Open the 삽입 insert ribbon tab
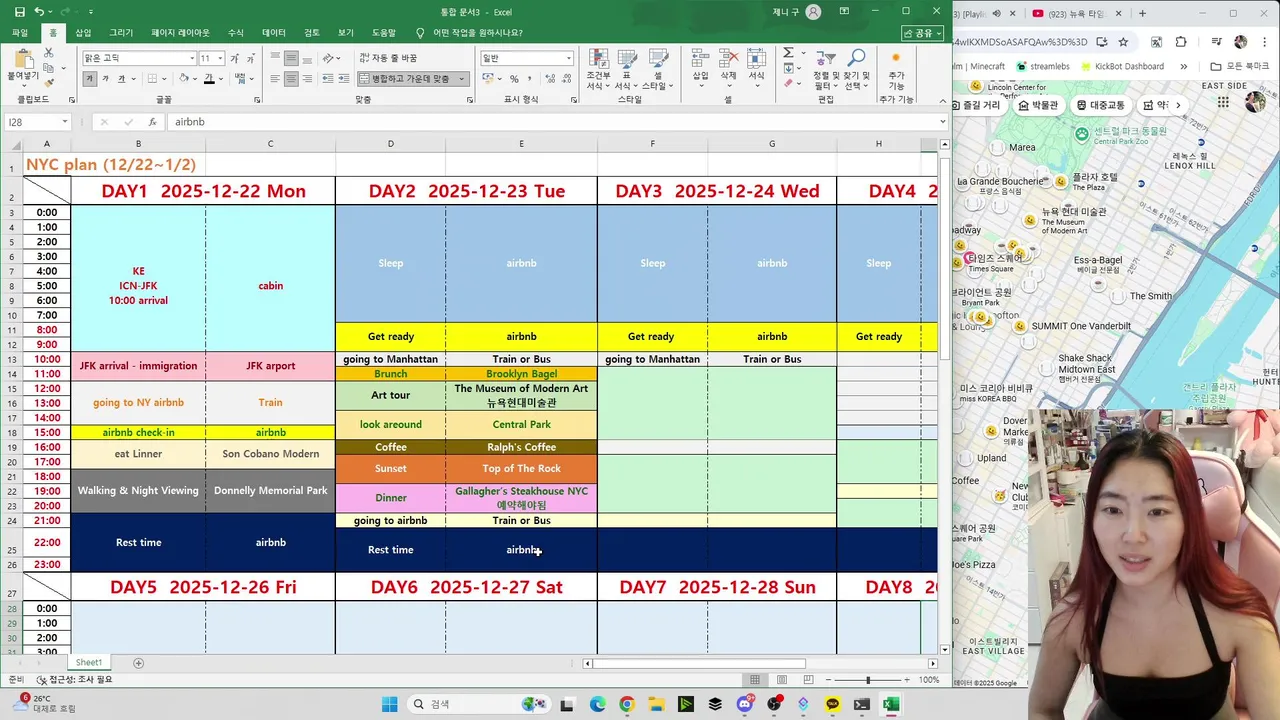The height and width of the screenshot is (720, 1280). point(83,33)
